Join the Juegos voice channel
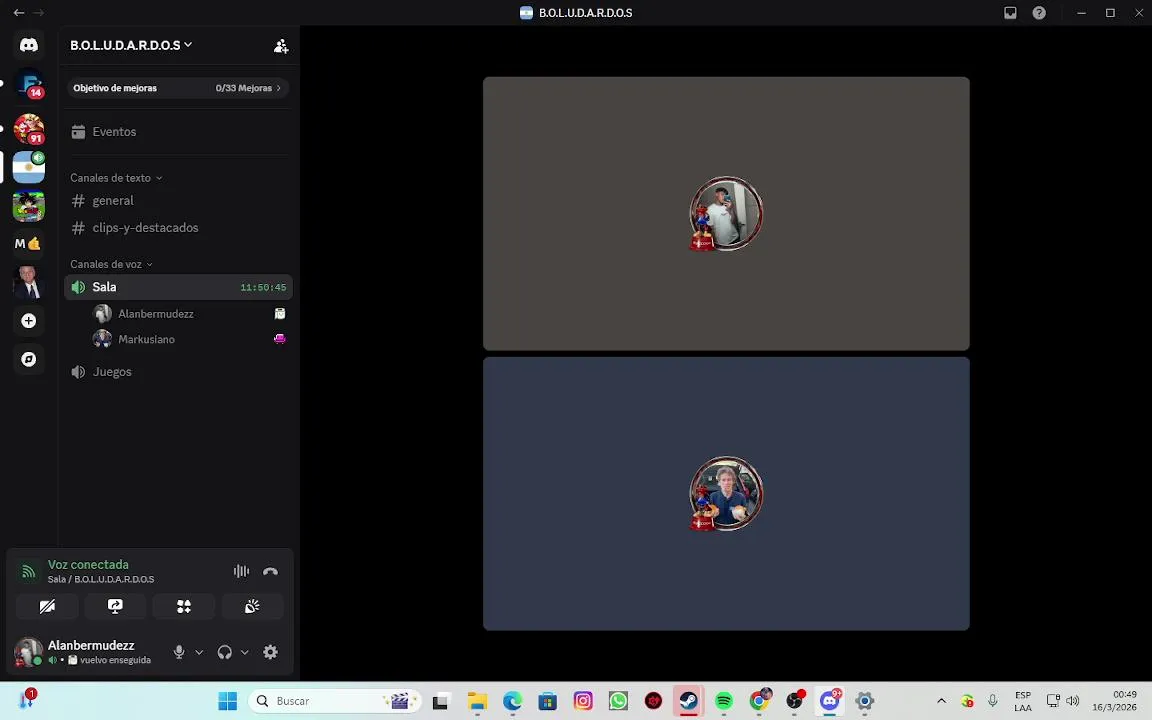 (179, 372)
